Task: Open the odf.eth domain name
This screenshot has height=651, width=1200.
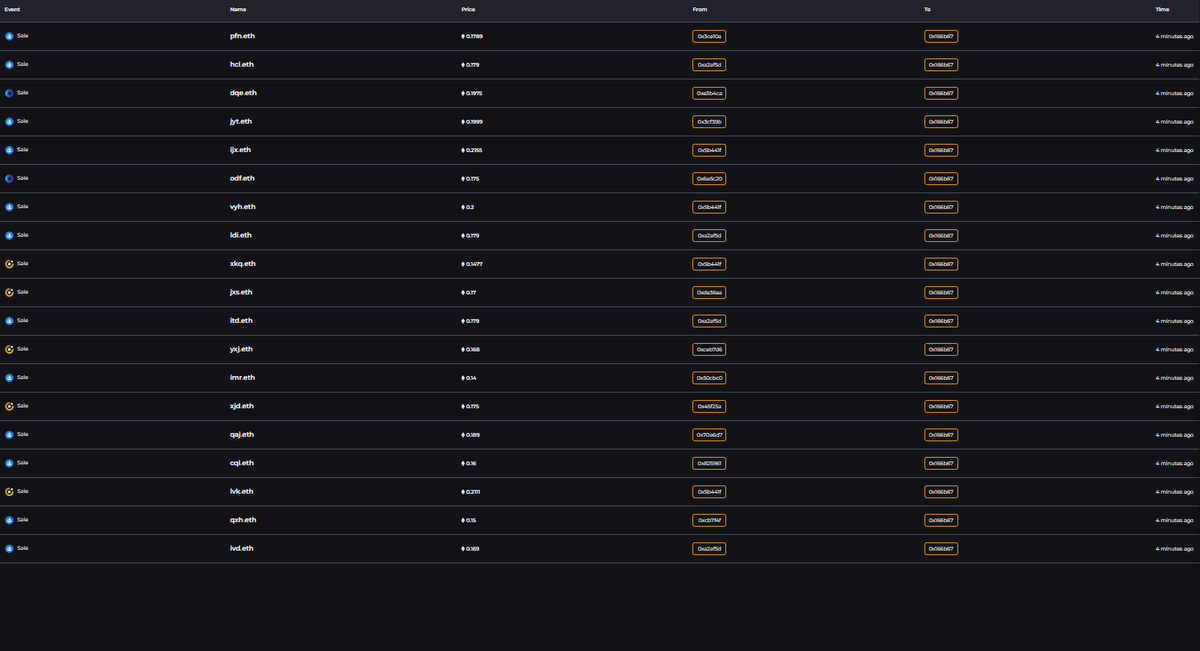Action: 242,178
